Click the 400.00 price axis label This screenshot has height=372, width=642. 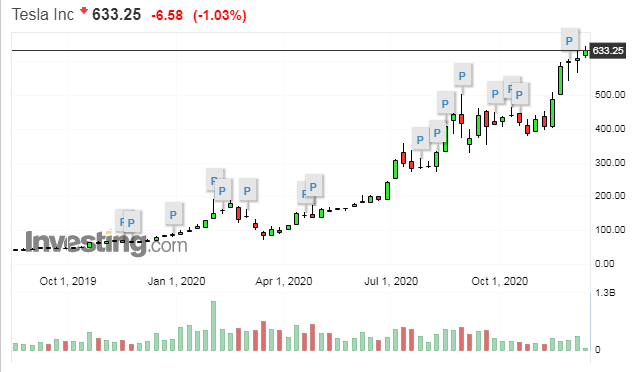(610, 129)
